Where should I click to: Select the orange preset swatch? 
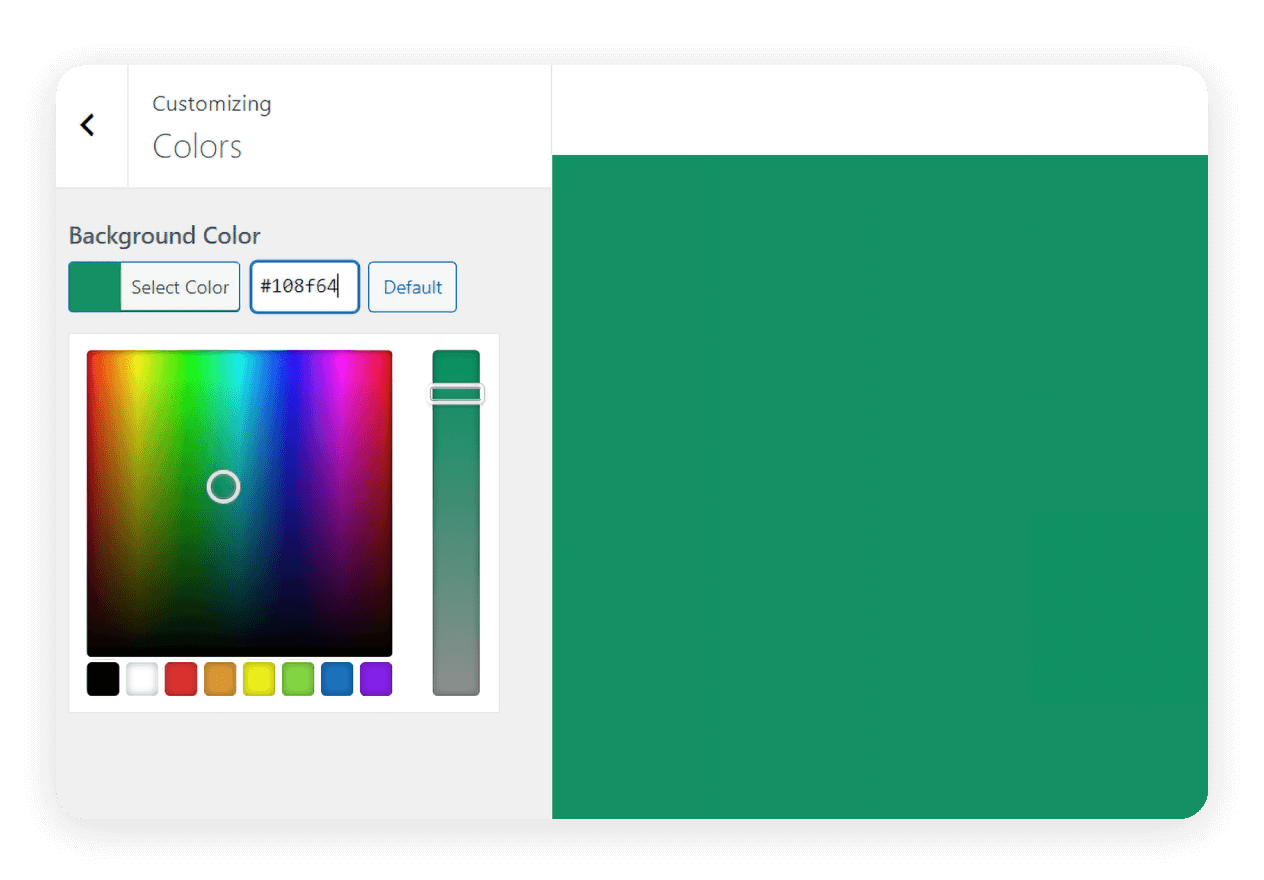220,678
